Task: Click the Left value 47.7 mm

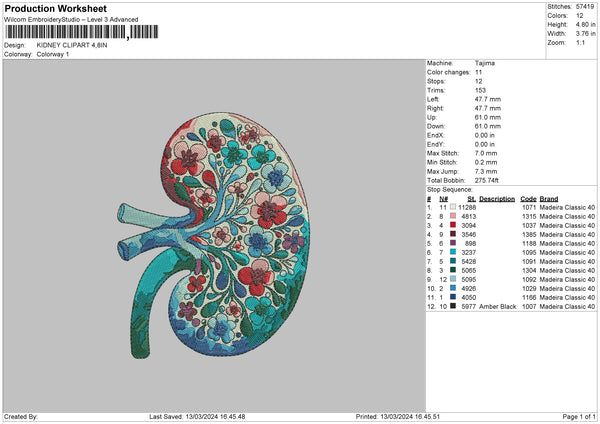Action: coord(488,99)
